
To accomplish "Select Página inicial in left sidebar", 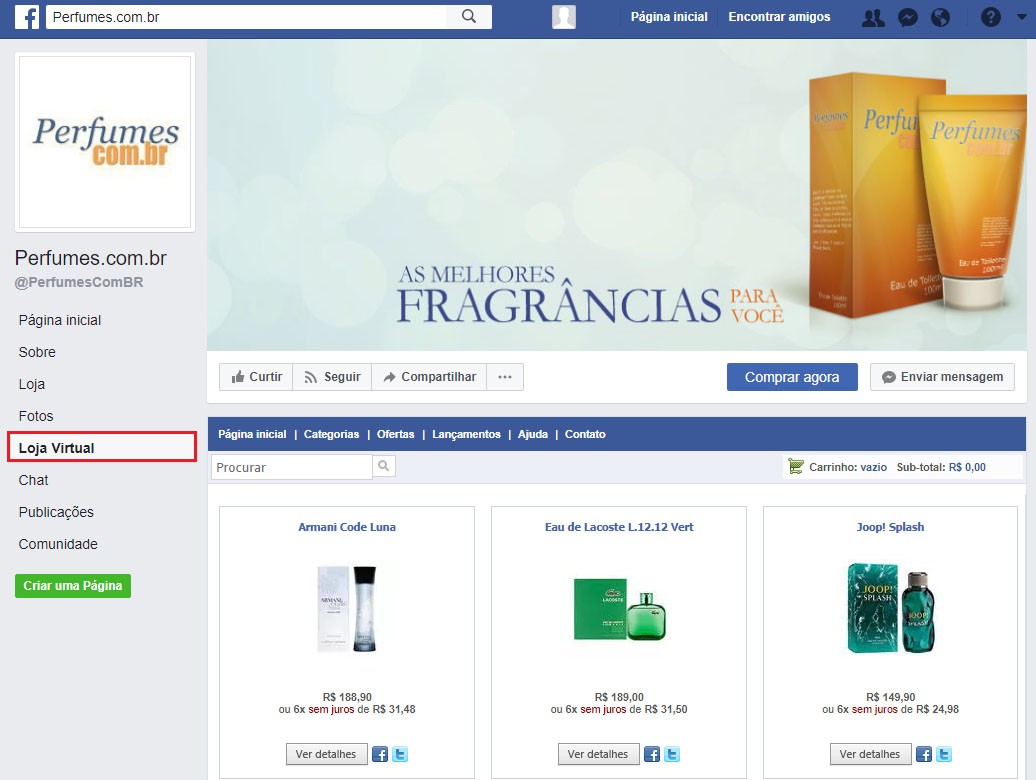I will coord(59,320).
